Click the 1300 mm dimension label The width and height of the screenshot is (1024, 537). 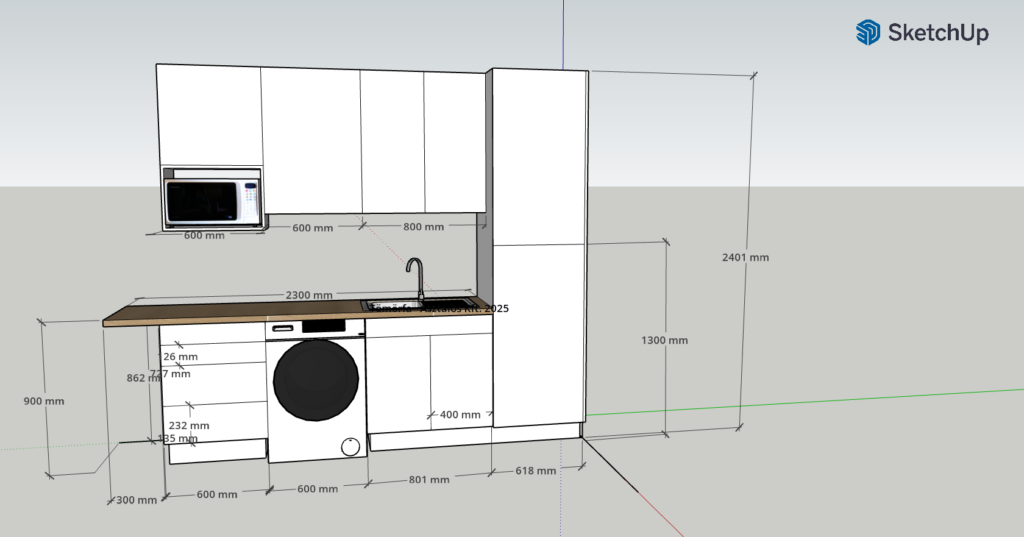[x=664, y=340]
